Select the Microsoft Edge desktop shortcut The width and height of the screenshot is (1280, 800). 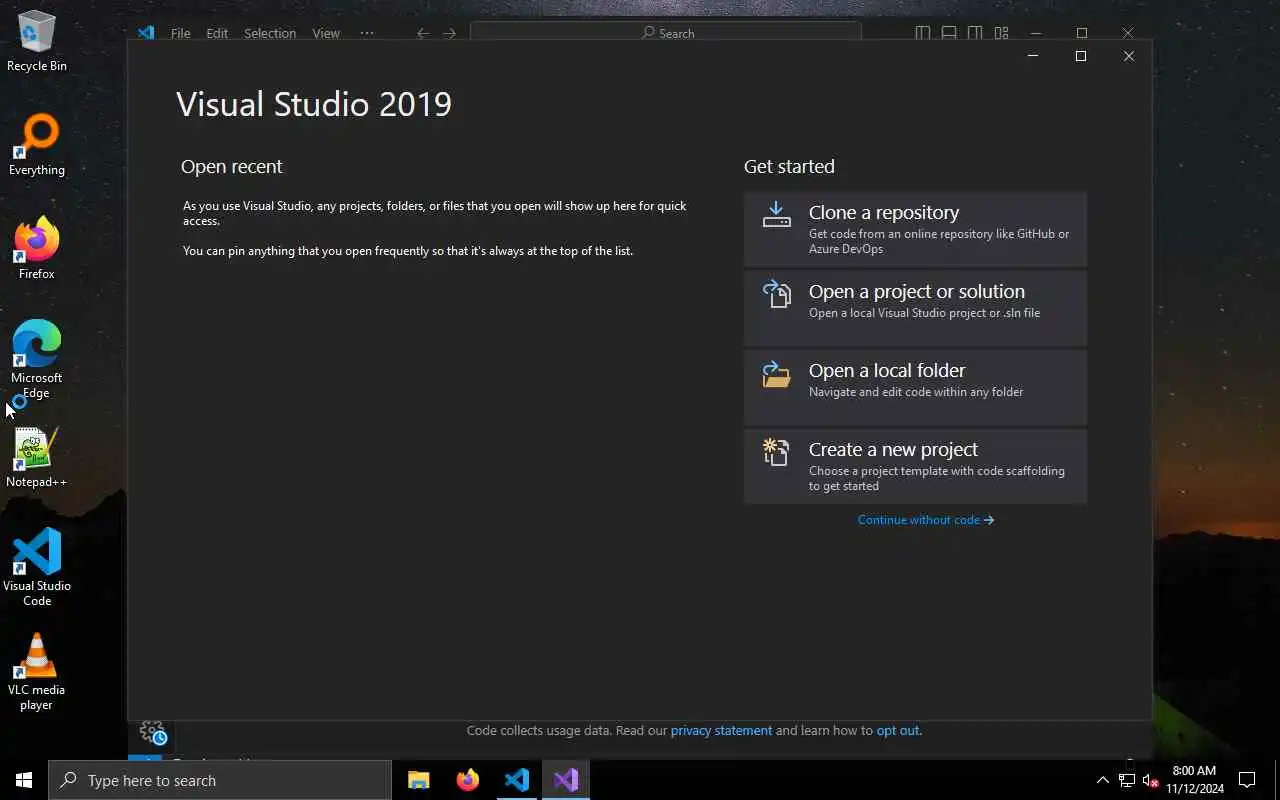coord(37,360)
